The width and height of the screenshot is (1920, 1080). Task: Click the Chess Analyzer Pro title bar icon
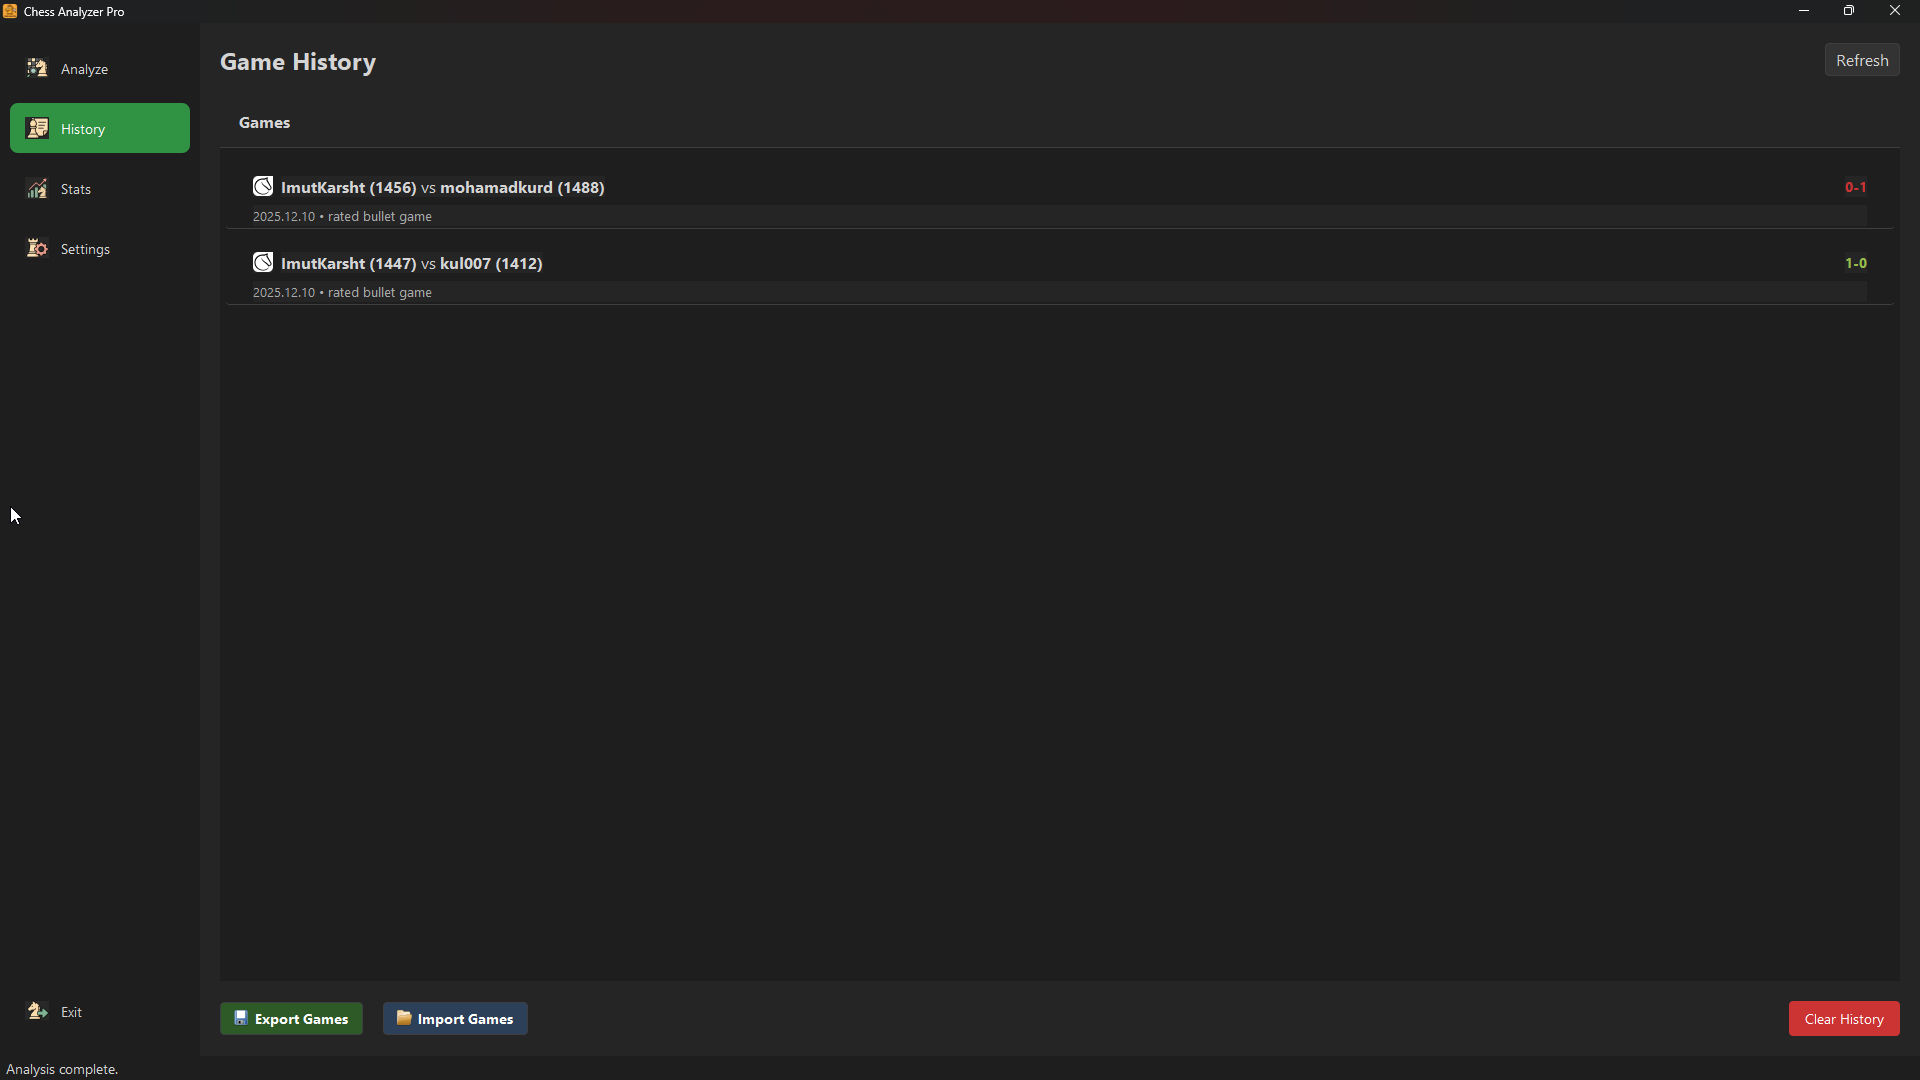click(x=10, y=11)
